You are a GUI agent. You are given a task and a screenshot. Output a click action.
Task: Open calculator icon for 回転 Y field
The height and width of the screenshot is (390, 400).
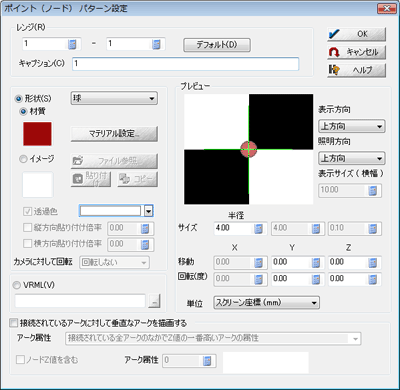point(316,279)
